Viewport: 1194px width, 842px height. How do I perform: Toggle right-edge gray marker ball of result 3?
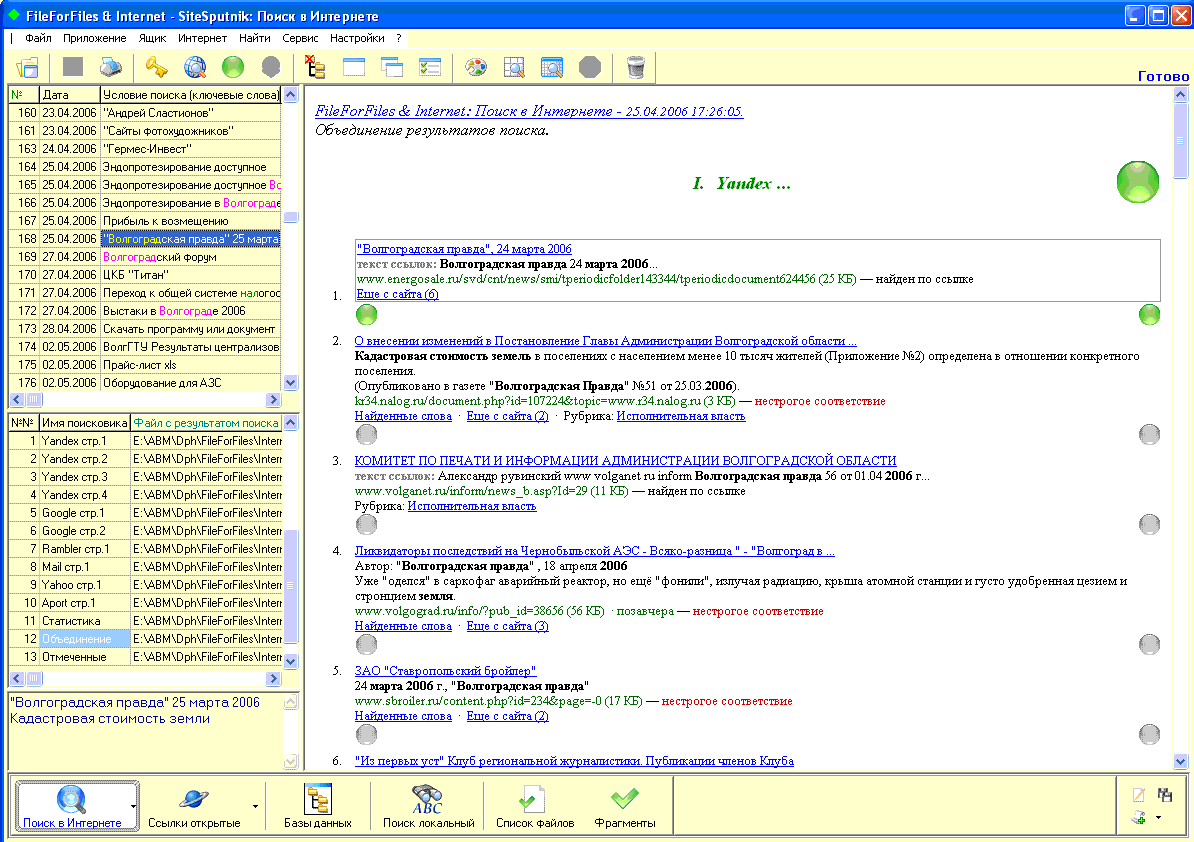point(1149,525)
